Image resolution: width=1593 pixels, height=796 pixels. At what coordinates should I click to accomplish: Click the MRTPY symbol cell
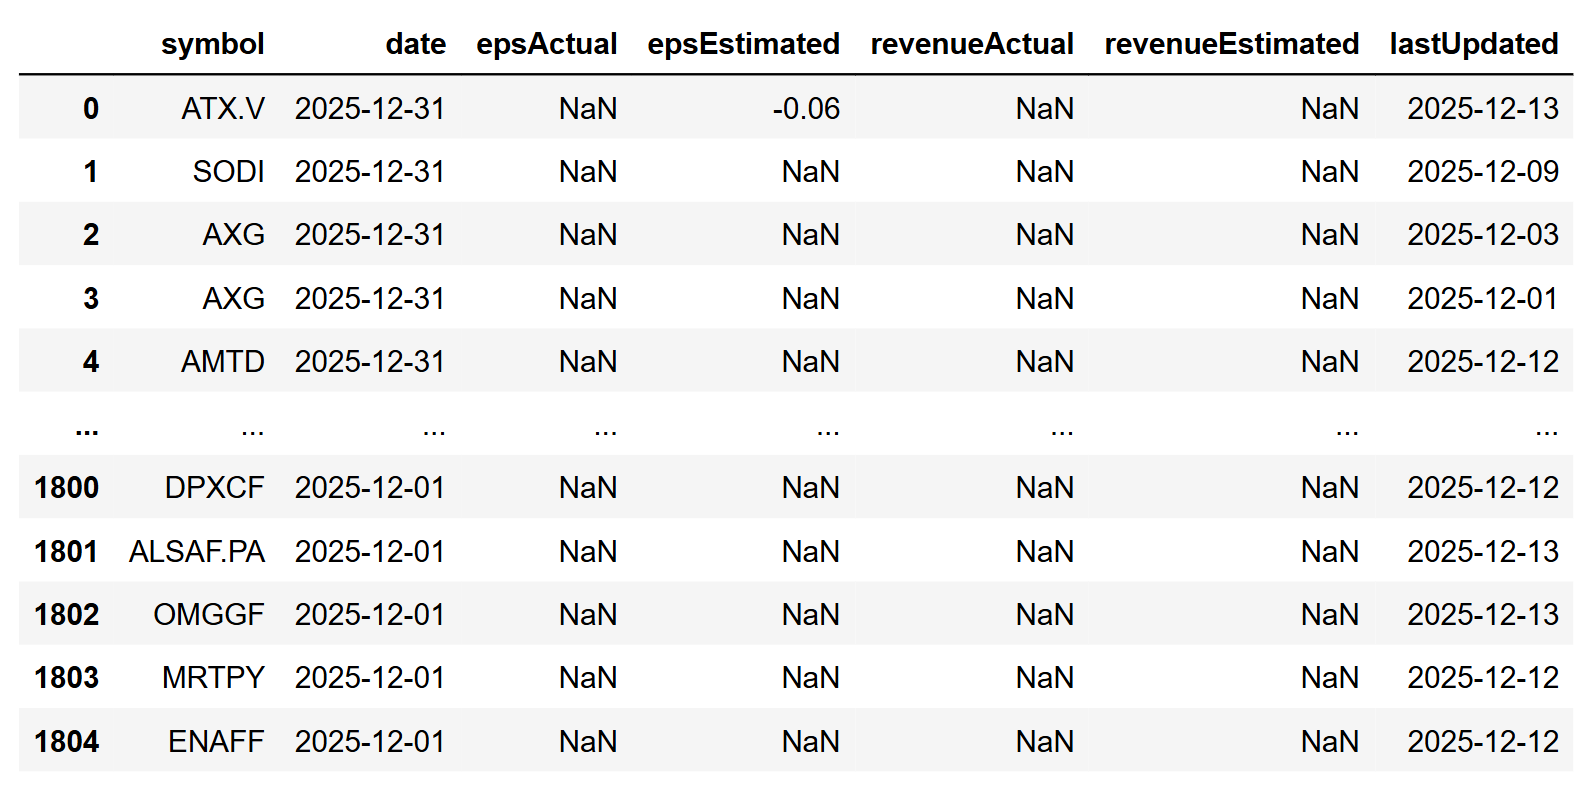click(x=213, y=678)
